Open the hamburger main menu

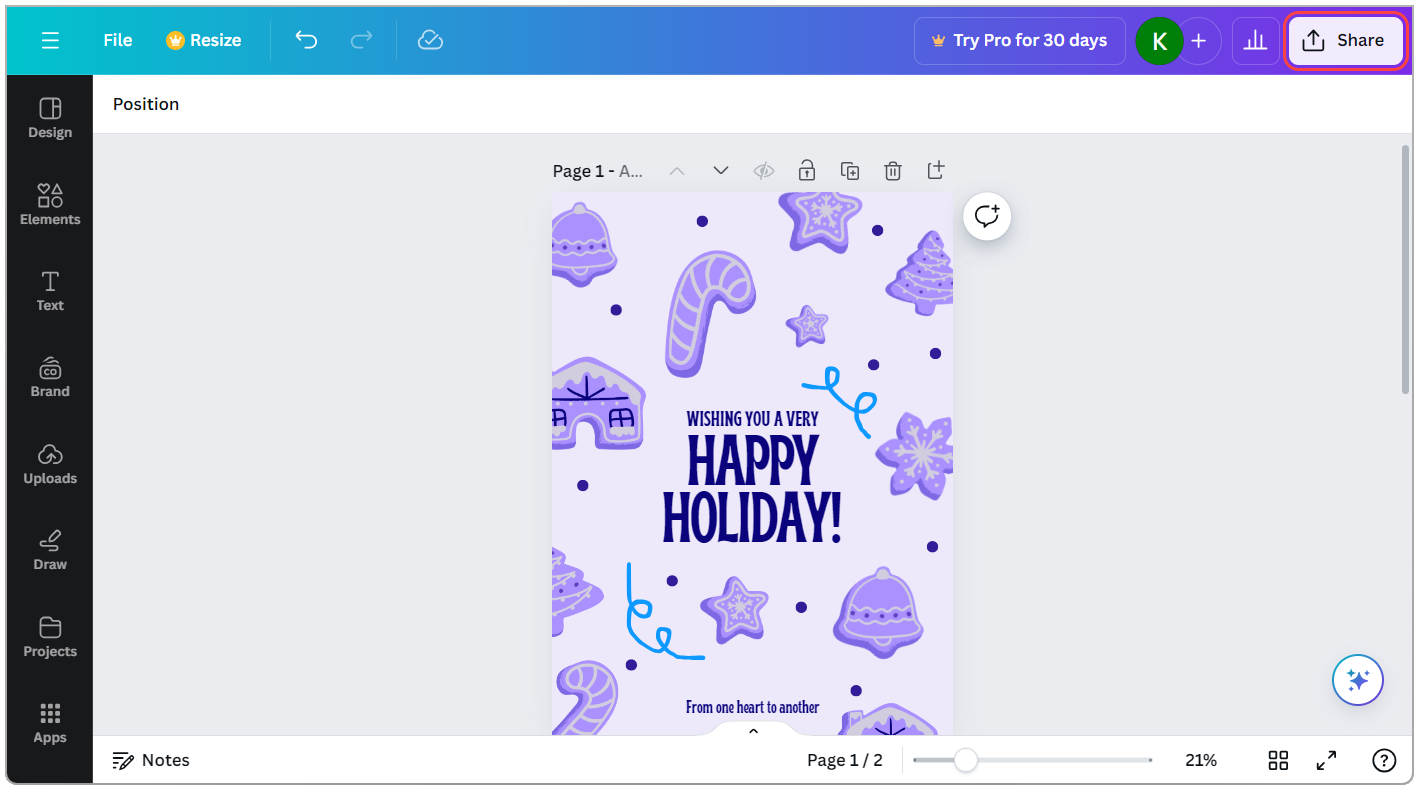coord(49,40)
